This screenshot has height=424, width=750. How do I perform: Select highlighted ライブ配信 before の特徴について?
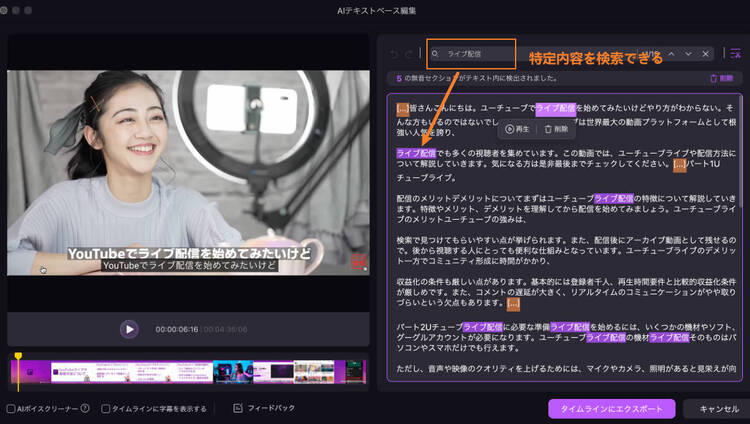[614, 198]
